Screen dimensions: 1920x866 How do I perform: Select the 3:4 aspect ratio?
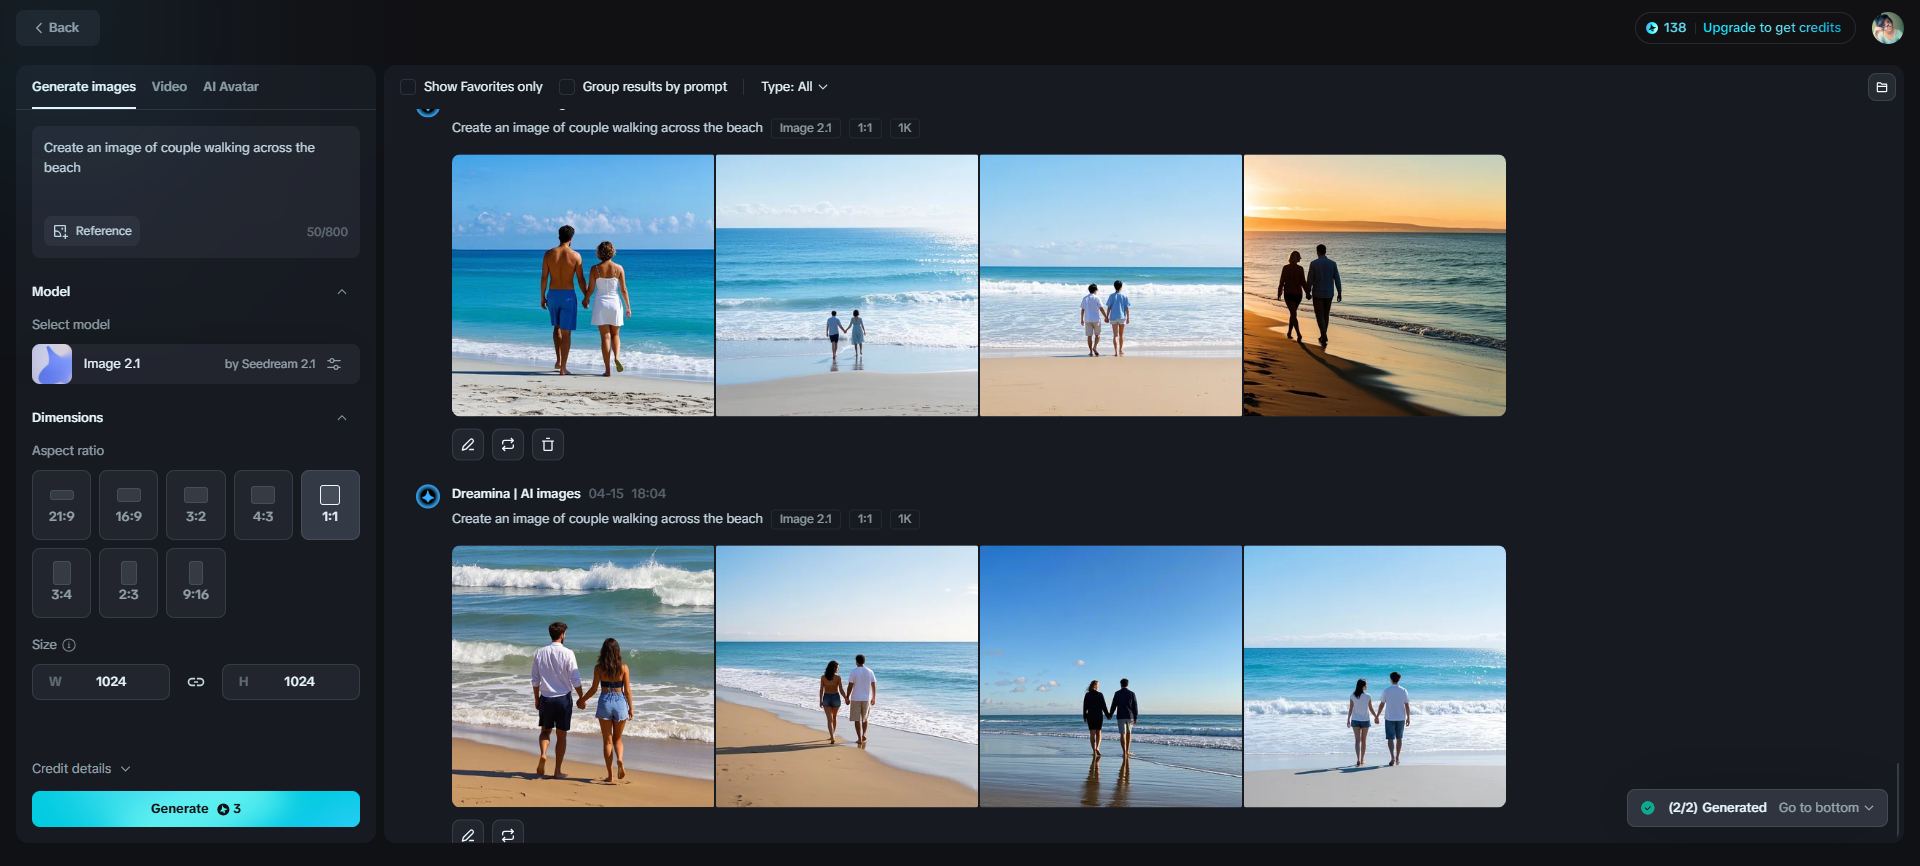click(61, 583)
